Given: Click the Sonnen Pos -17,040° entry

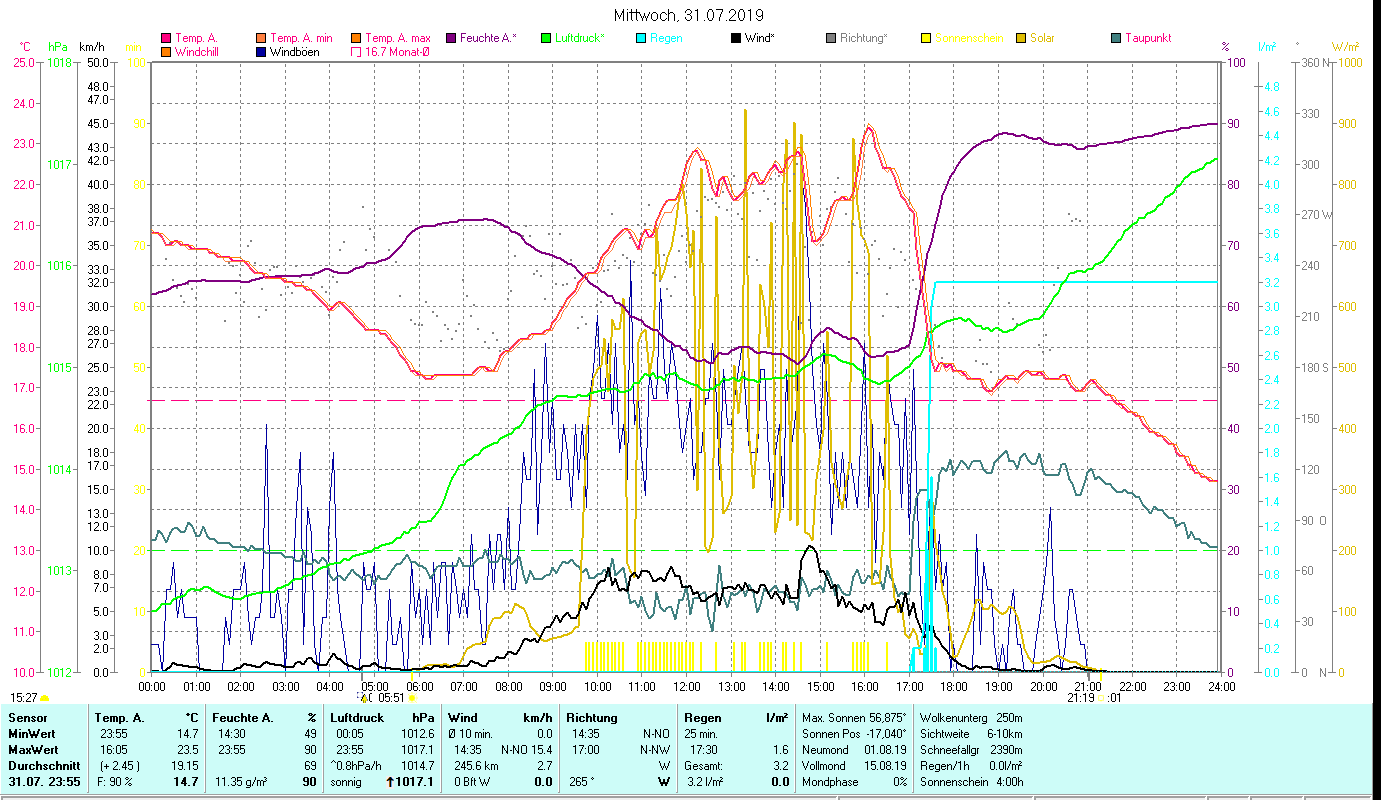Looking at the screenshot, I should 855,733.
